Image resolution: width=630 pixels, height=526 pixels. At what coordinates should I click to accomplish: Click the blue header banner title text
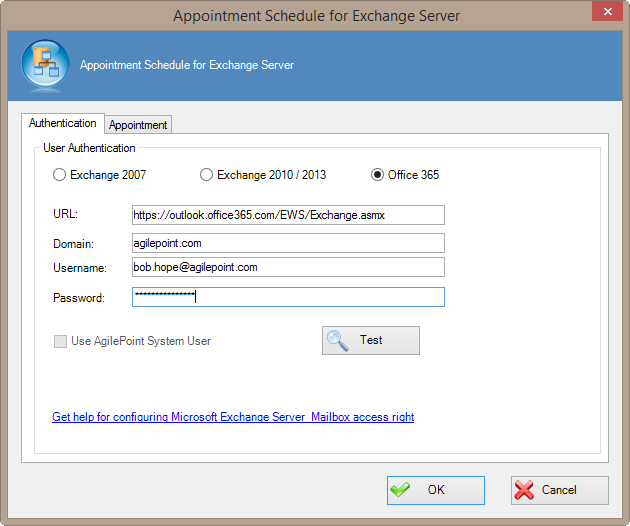[x=187, y=65]
